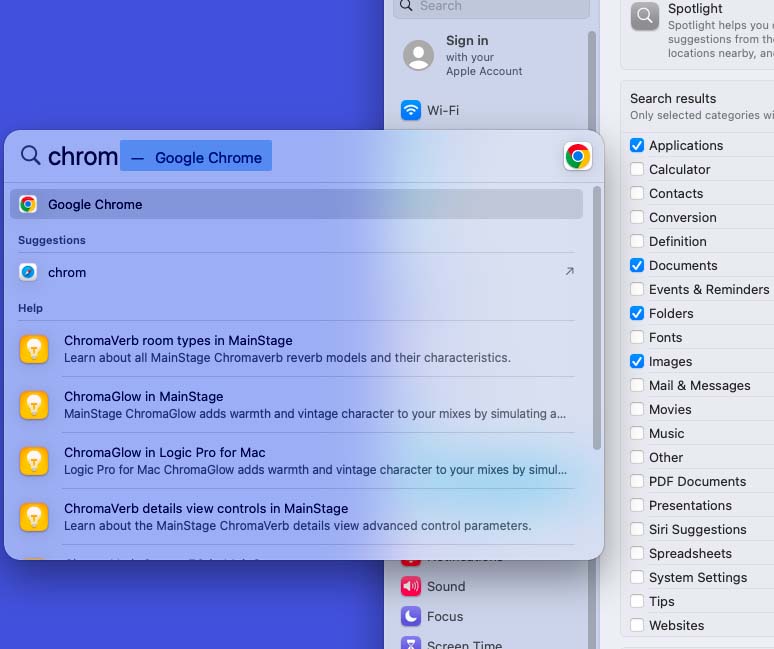Uncheck the Applications checkbox
This screenshot has width=774, height=649.
click(x=637, y=145)
